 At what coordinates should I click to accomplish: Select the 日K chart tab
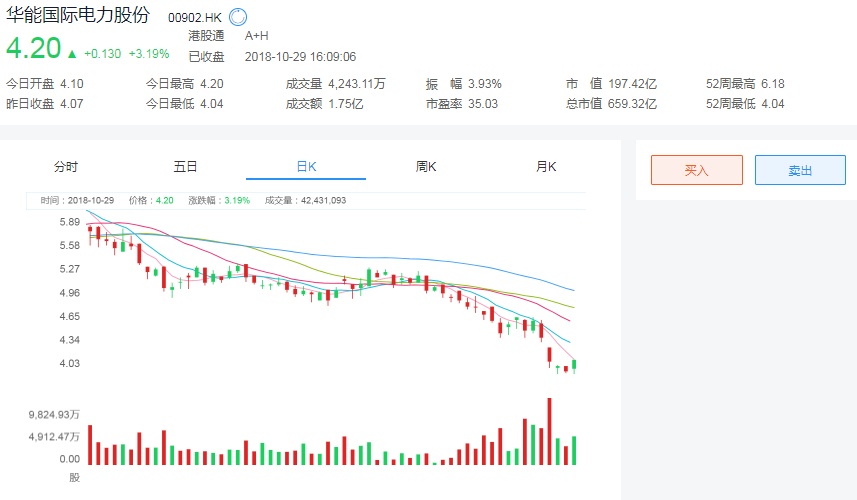pos(305,167)
